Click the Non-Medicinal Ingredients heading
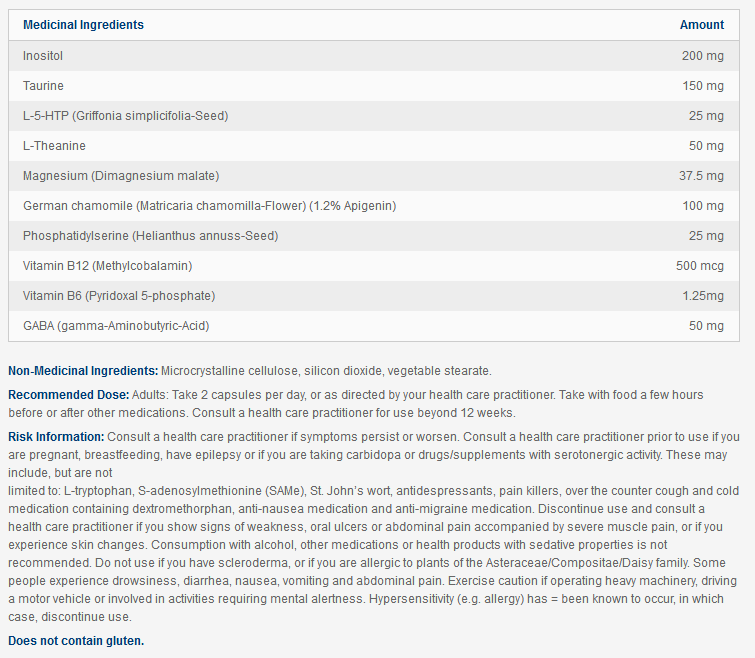 [x=83, y=371]
